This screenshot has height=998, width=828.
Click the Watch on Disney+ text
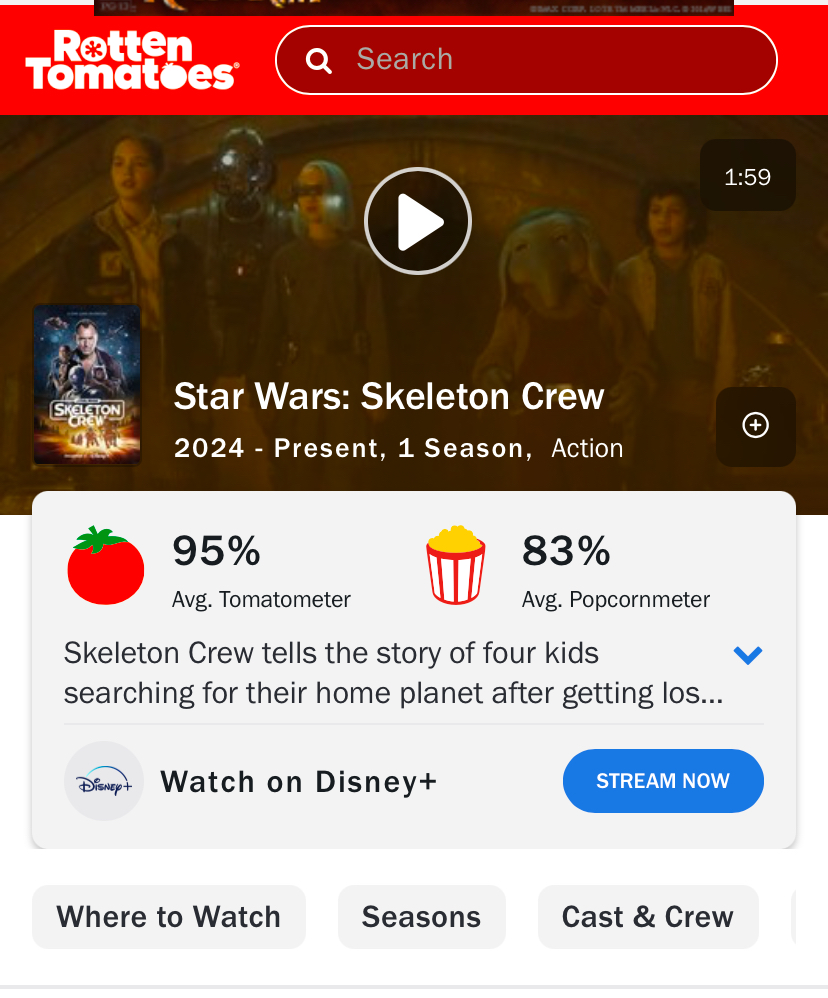[x=298, y=782]
